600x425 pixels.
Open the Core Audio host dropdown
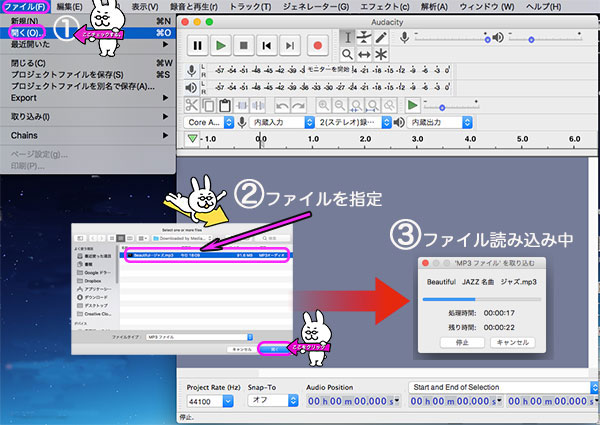pyautogui.click(x=209, y=122)
